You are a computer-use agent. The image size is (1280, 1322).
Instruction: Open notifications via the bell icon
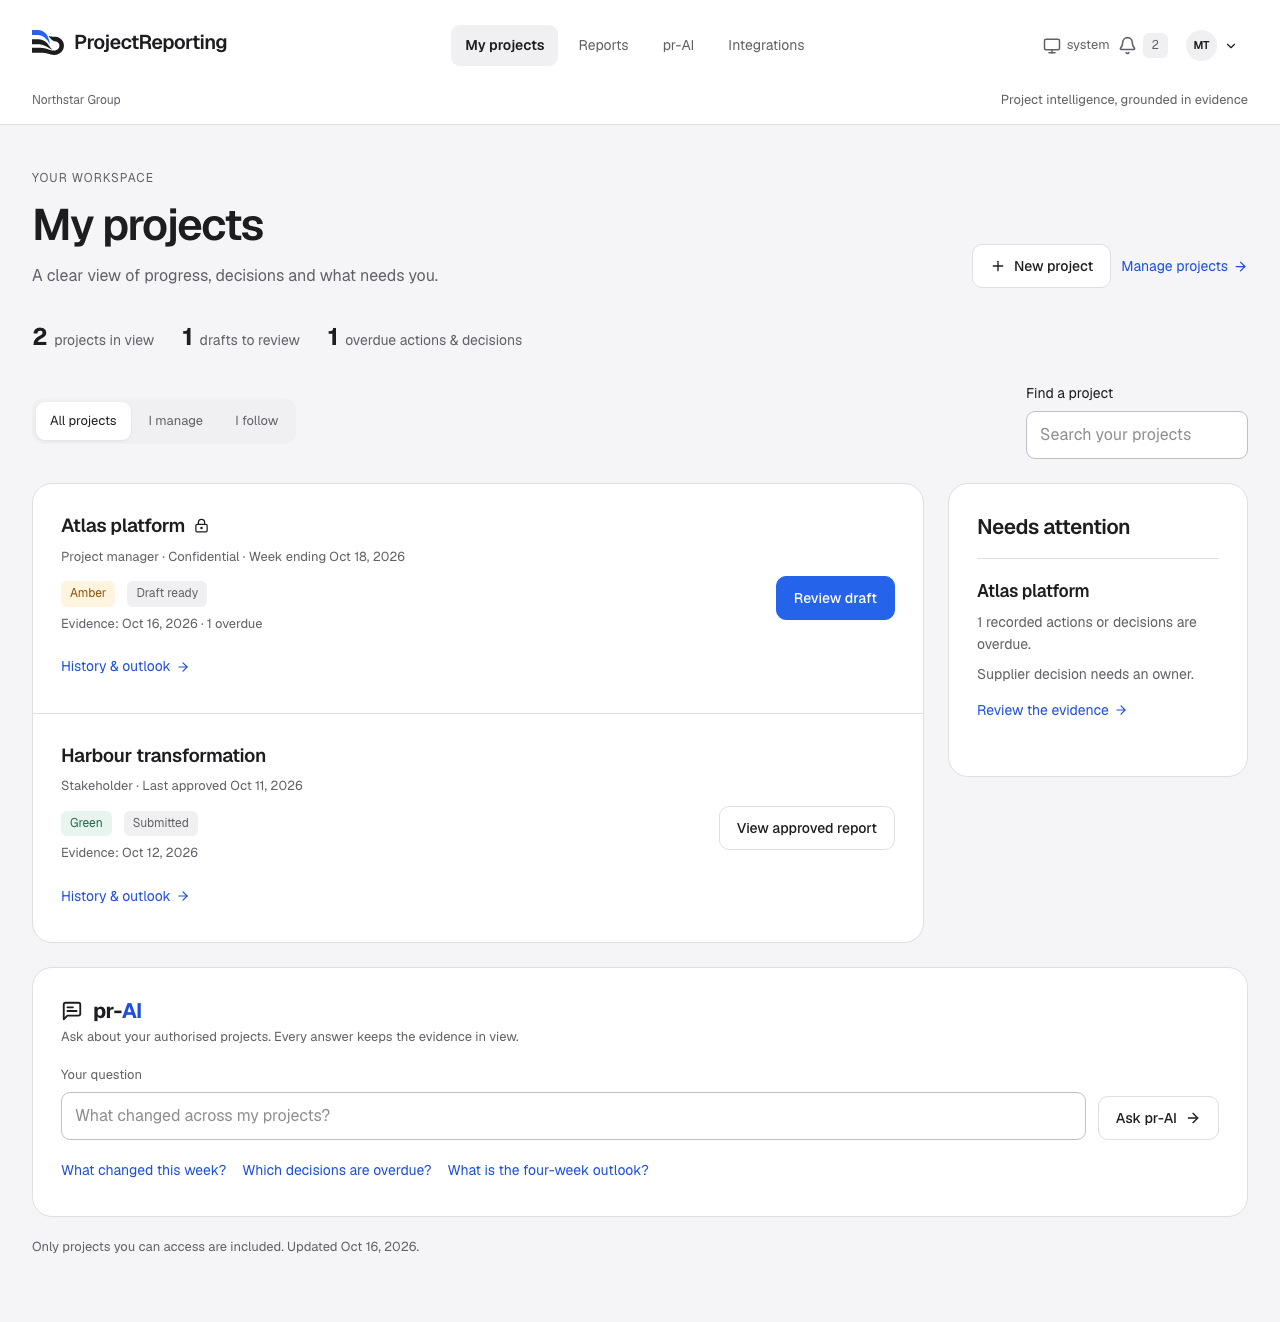click(1127, 45)
